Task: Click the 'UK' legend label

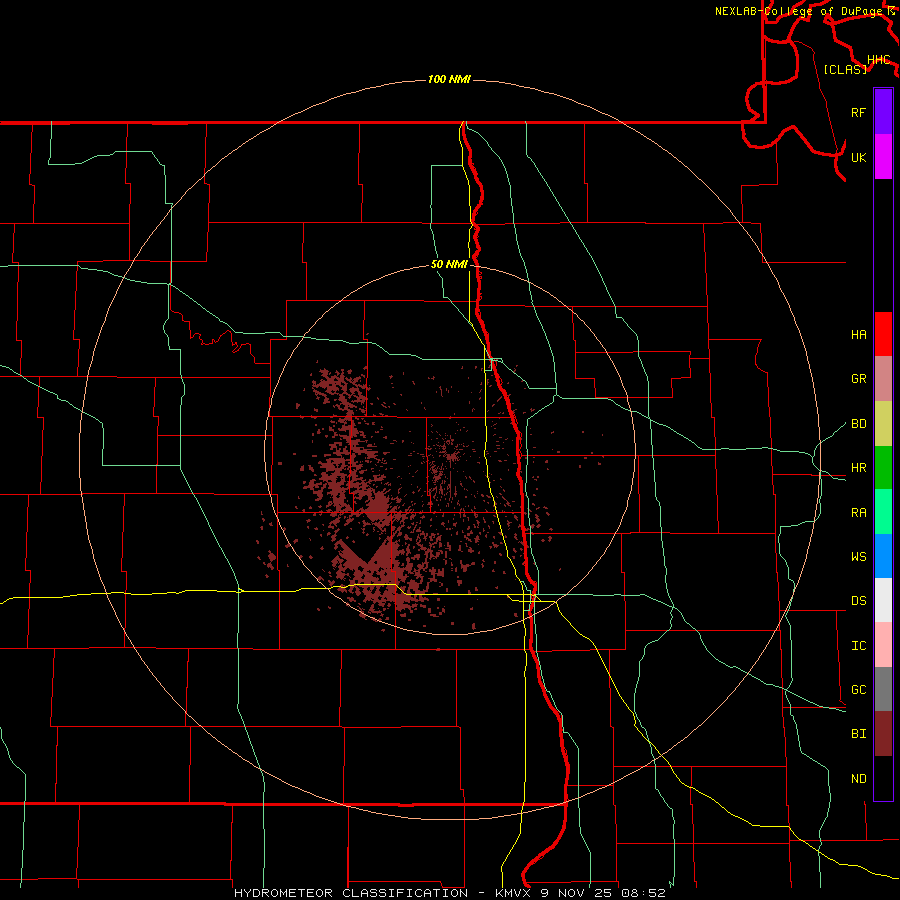Action: tap(859, 158)
